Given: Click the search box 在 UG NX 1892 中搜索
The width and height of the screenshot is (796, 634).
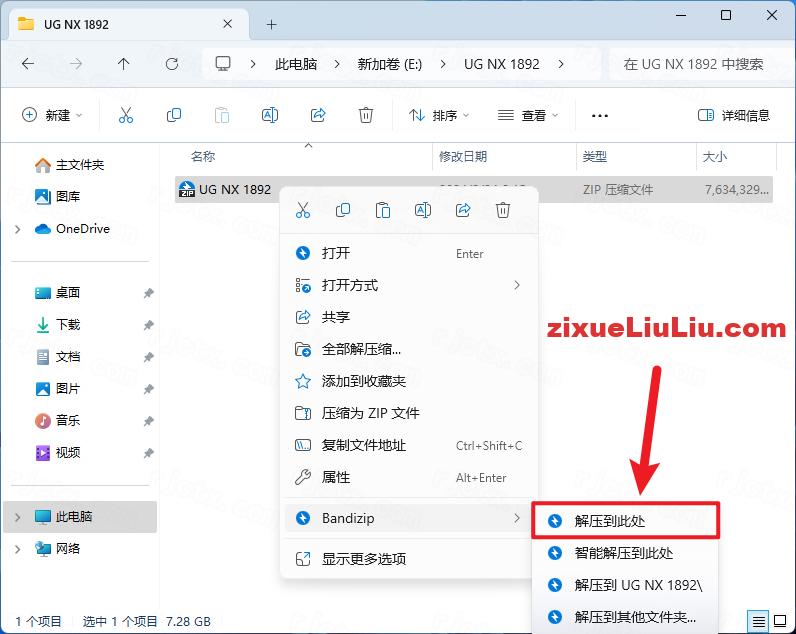Looking at the screenshot, I should click(x=701, y=64).
